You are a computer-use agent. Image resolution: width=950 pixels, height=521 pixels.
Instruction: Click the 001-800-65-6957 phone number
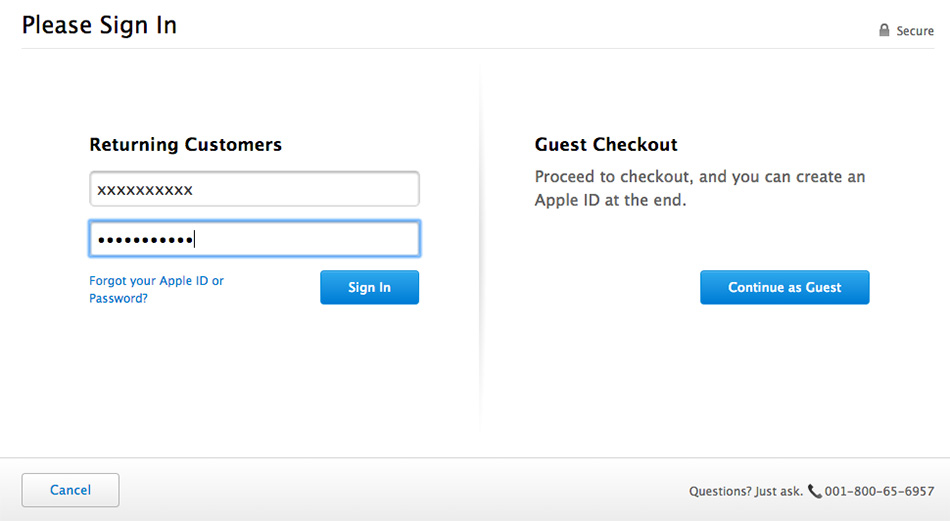[x=880, y=491]
